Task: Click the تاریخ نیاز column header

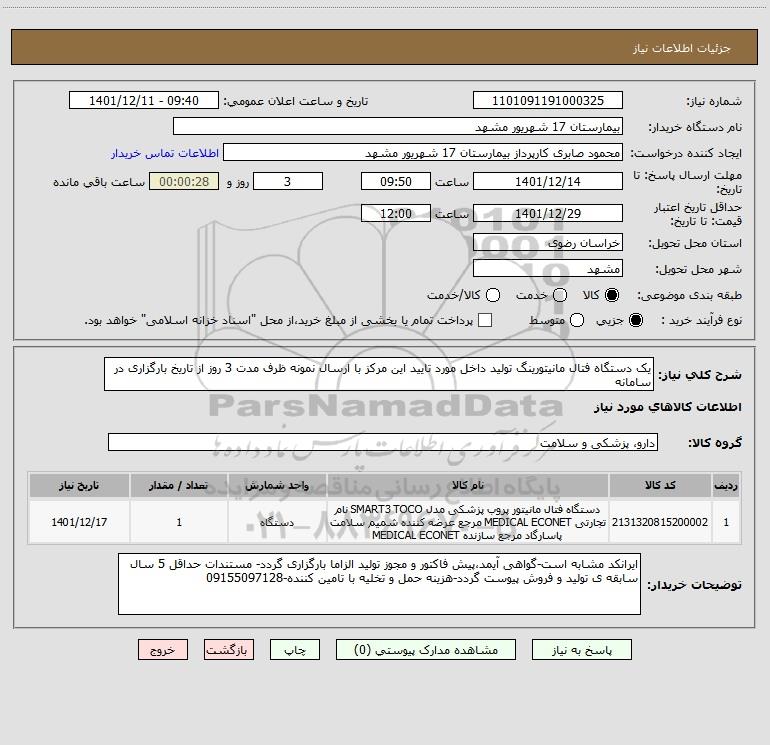Action: 79,485
